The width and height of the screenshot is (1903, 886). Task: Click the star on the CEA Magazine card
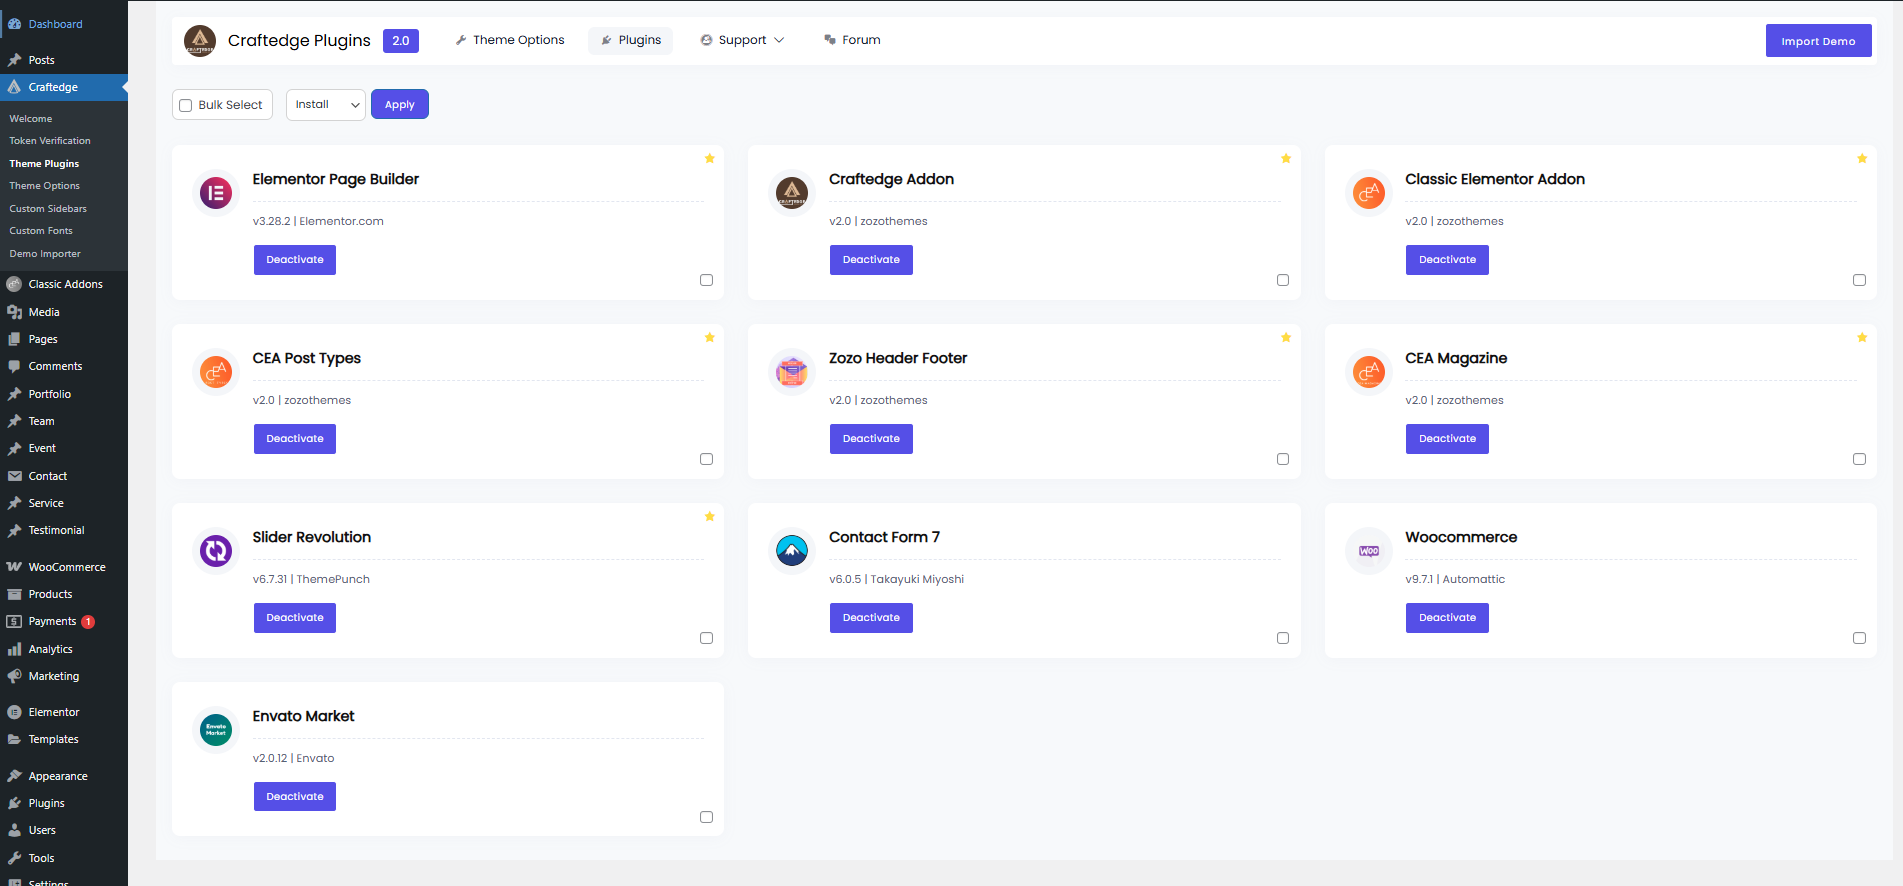click(1862, 338)
